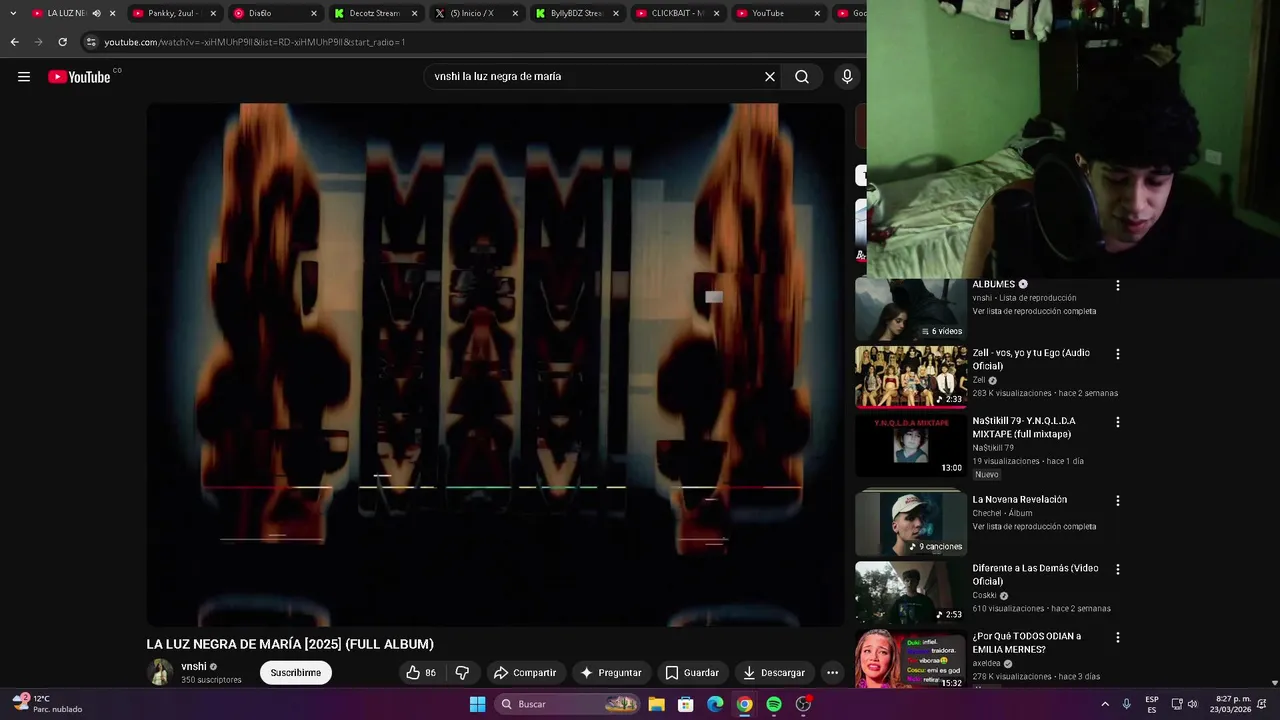
Task: Open Diferente a Las Demás thumbnail
Action: (911, 592)
